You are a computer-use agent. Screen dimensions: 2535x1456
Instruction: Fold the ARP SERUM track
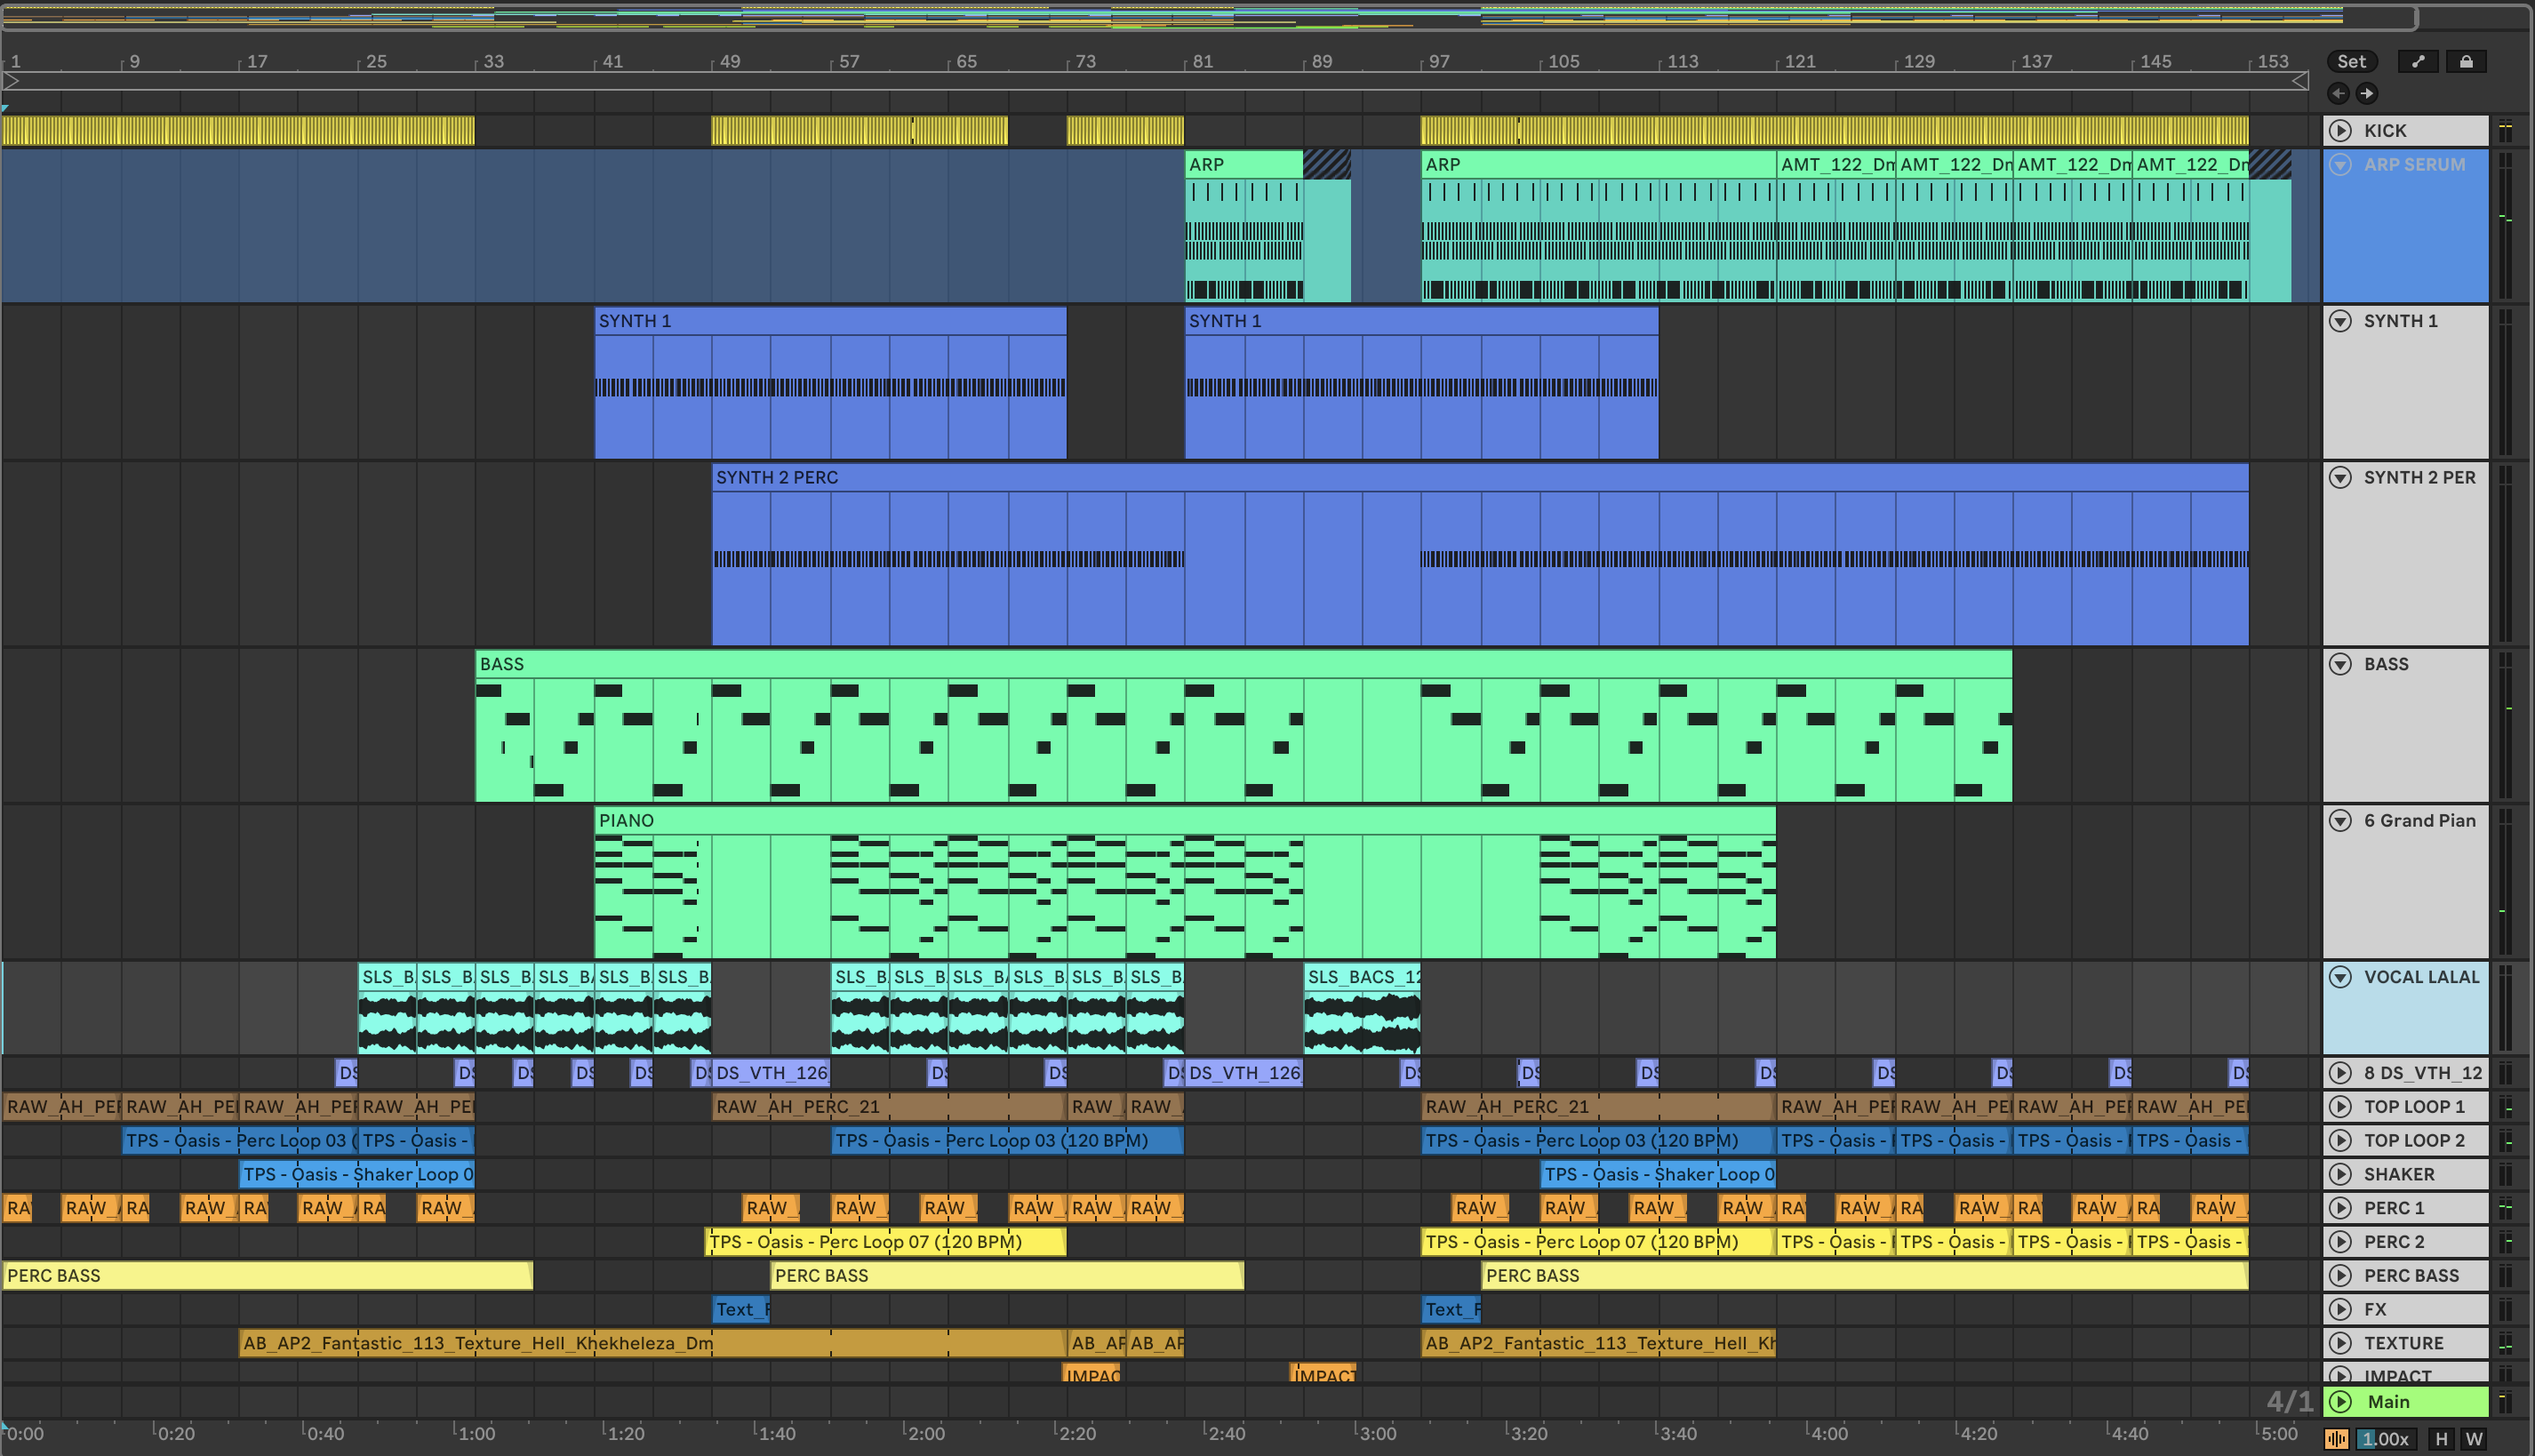[x=2341, y=165]
